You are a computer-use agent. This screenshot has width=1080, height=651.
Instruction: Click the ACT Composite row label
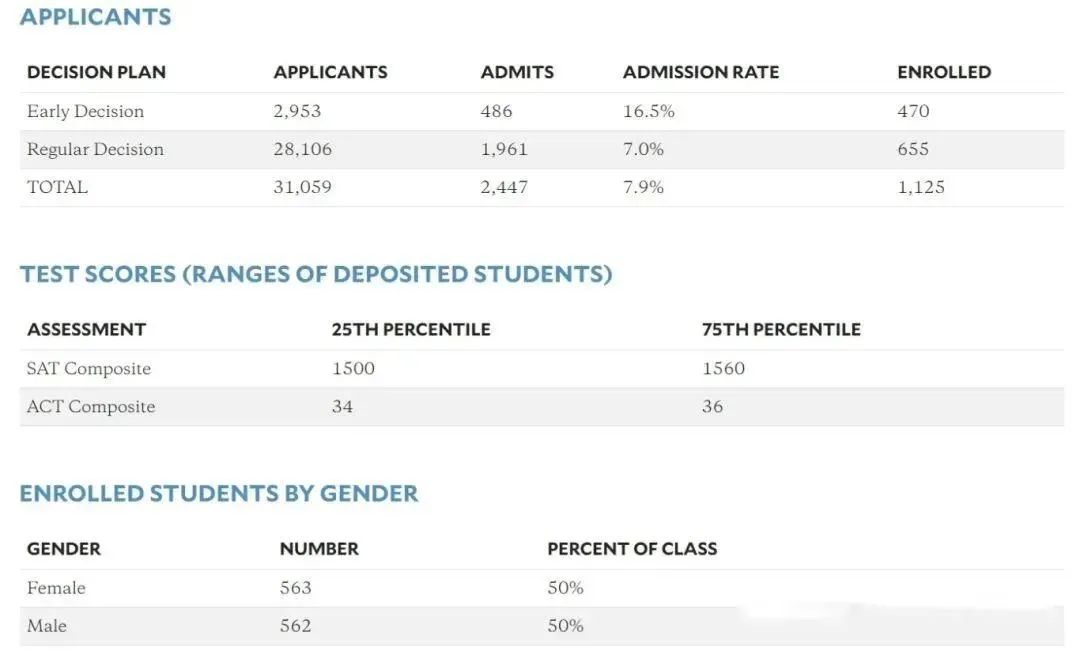point(91,406)
